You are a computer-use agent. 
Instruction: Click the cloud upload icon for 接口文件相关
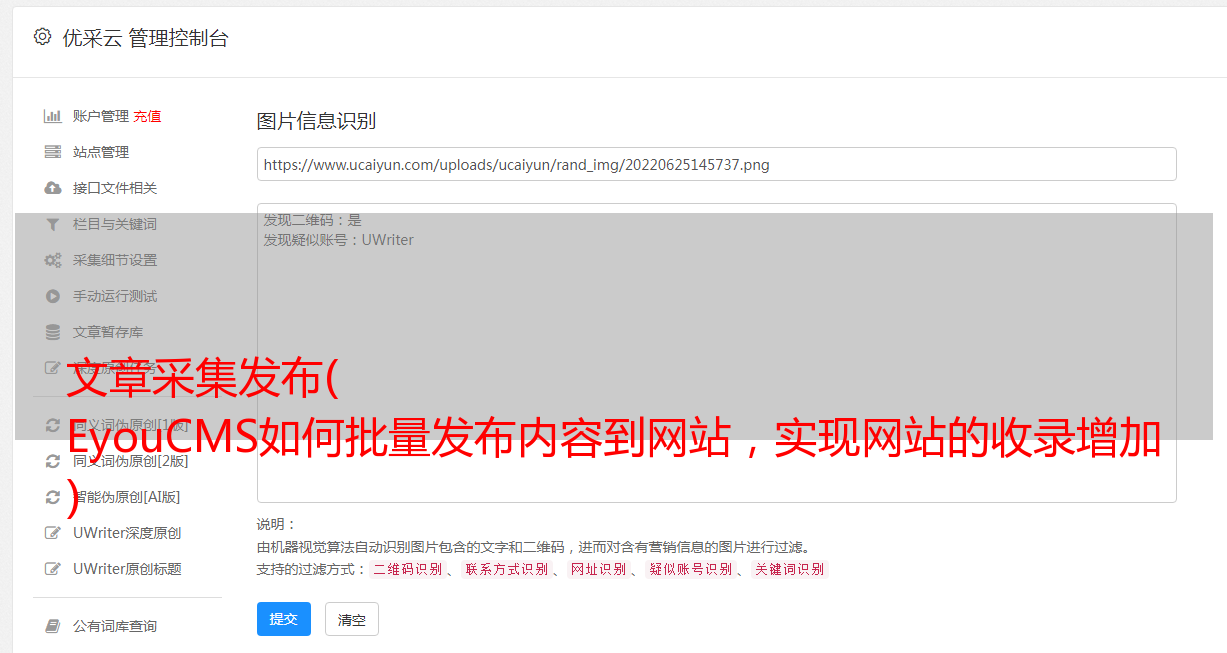[53, 188]
